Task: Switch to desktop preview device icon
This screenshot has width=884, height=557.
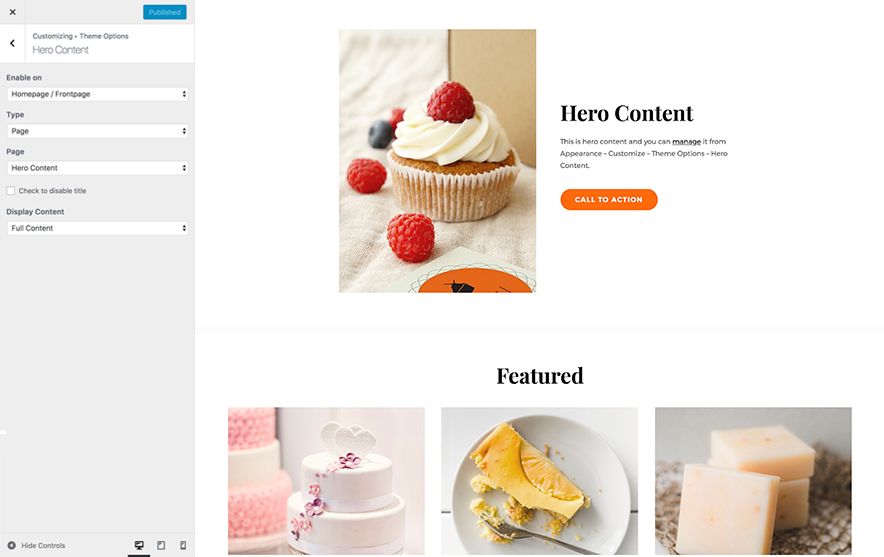Action: [x=139, y=545]
